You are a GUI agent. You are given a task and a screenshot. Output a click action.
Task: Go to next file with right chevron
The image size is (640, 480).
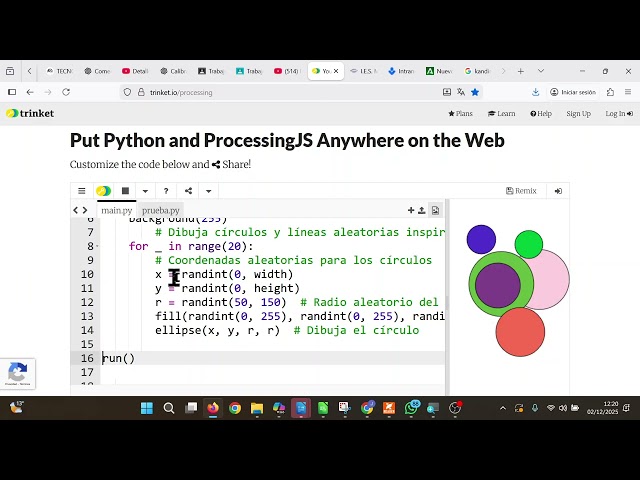85,210
